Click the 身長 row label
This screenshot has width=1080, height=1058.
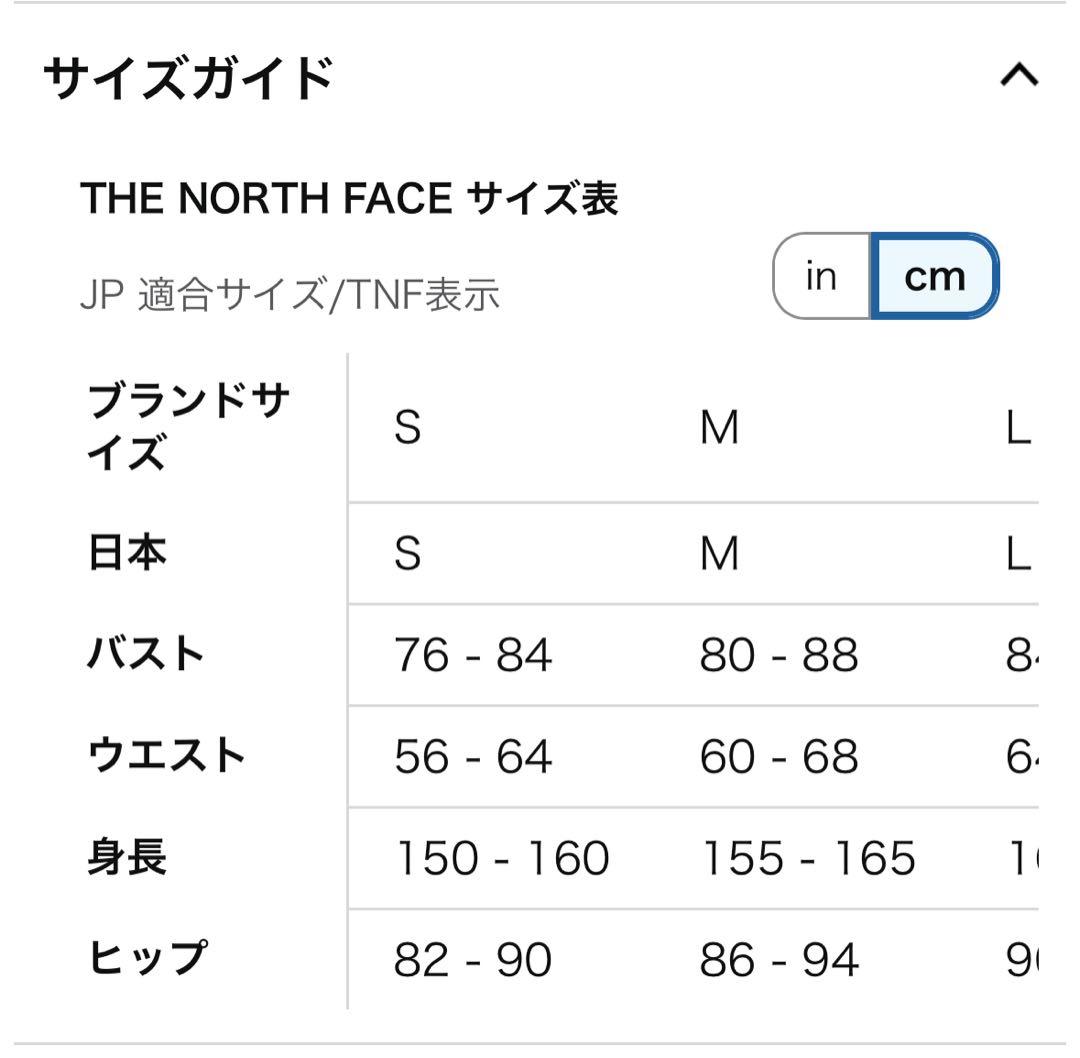[x=127, y=858]
